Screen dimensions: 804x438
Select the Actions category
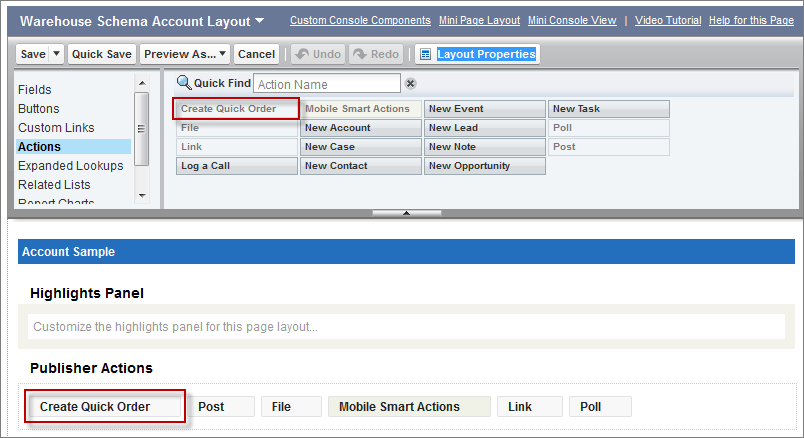[73, 147]
